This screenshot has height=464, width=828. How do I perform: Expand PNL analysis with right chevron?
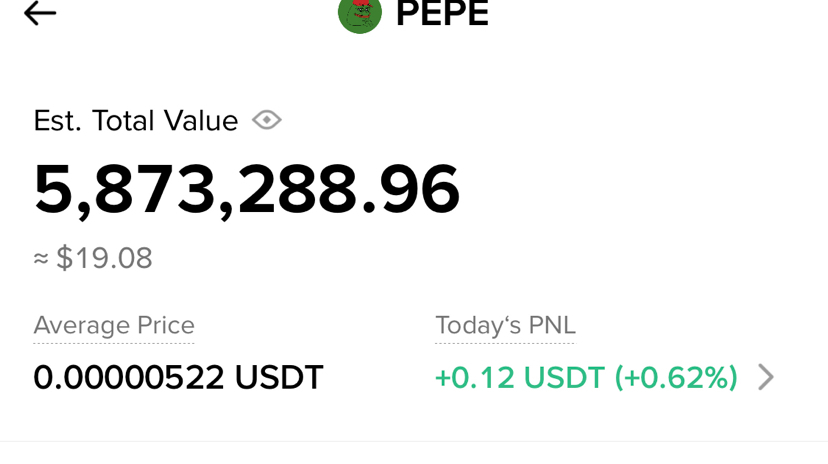[x=766, y=377]
